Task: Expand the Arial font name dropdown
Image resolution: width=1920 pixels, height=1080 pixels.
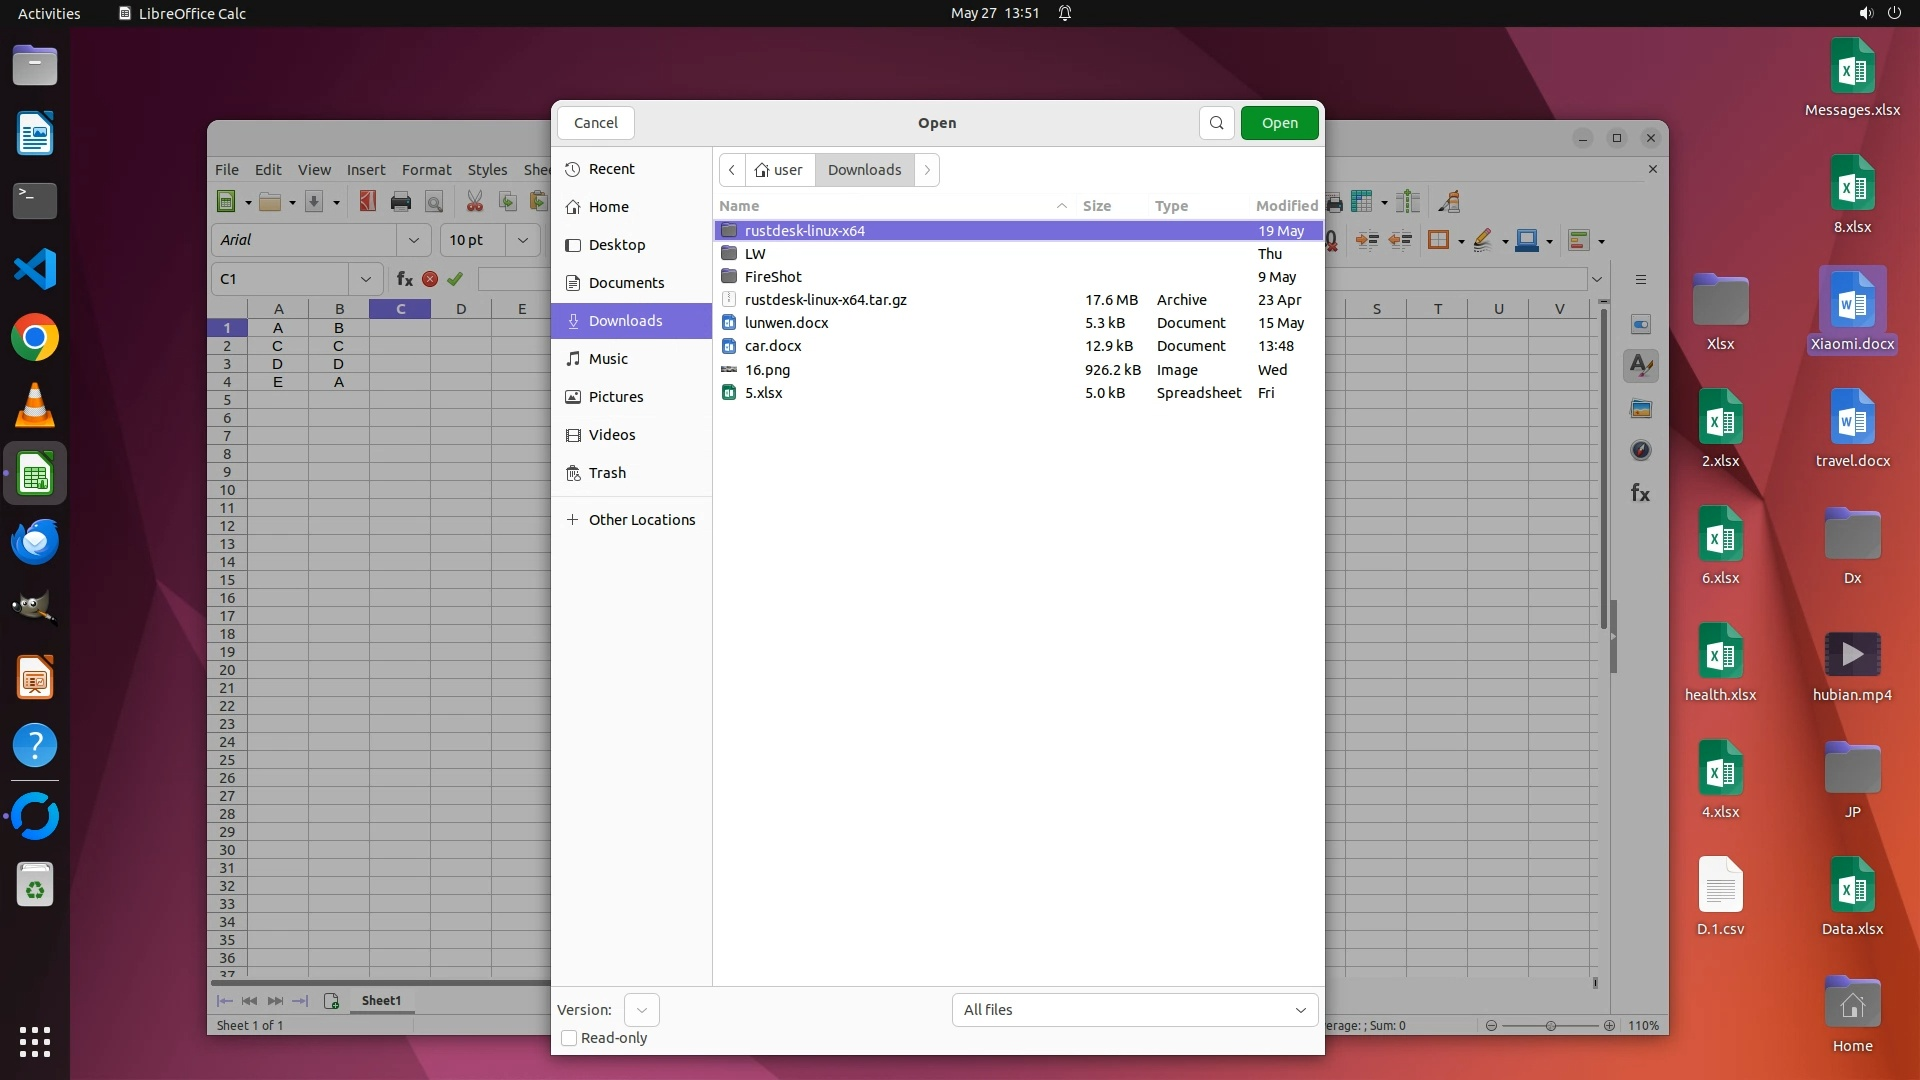Action: click(413, 240)
